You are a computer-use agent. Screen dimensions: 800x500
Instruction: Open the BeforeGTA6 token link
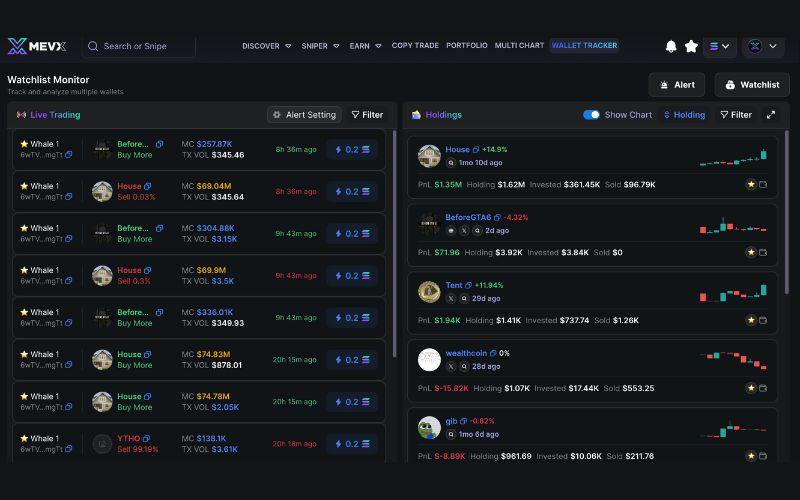[468, 217]
